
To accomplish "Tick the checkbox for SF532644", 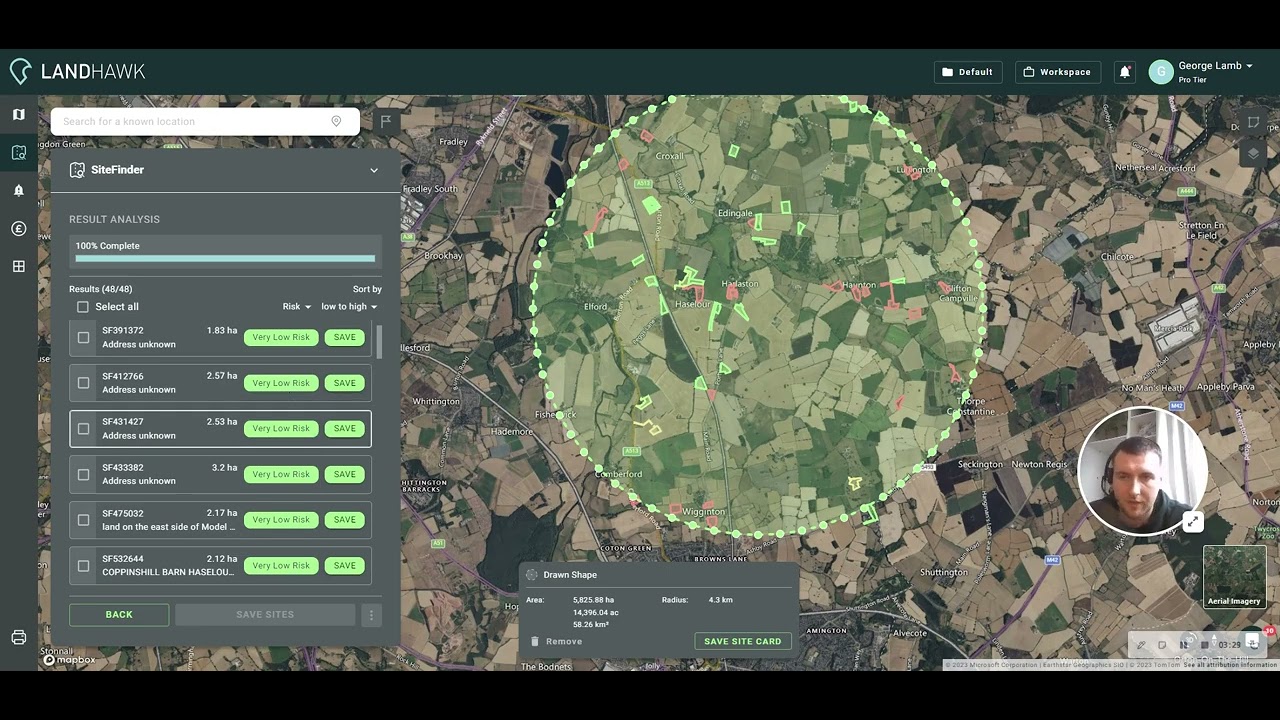I will [x=83, y=566].
